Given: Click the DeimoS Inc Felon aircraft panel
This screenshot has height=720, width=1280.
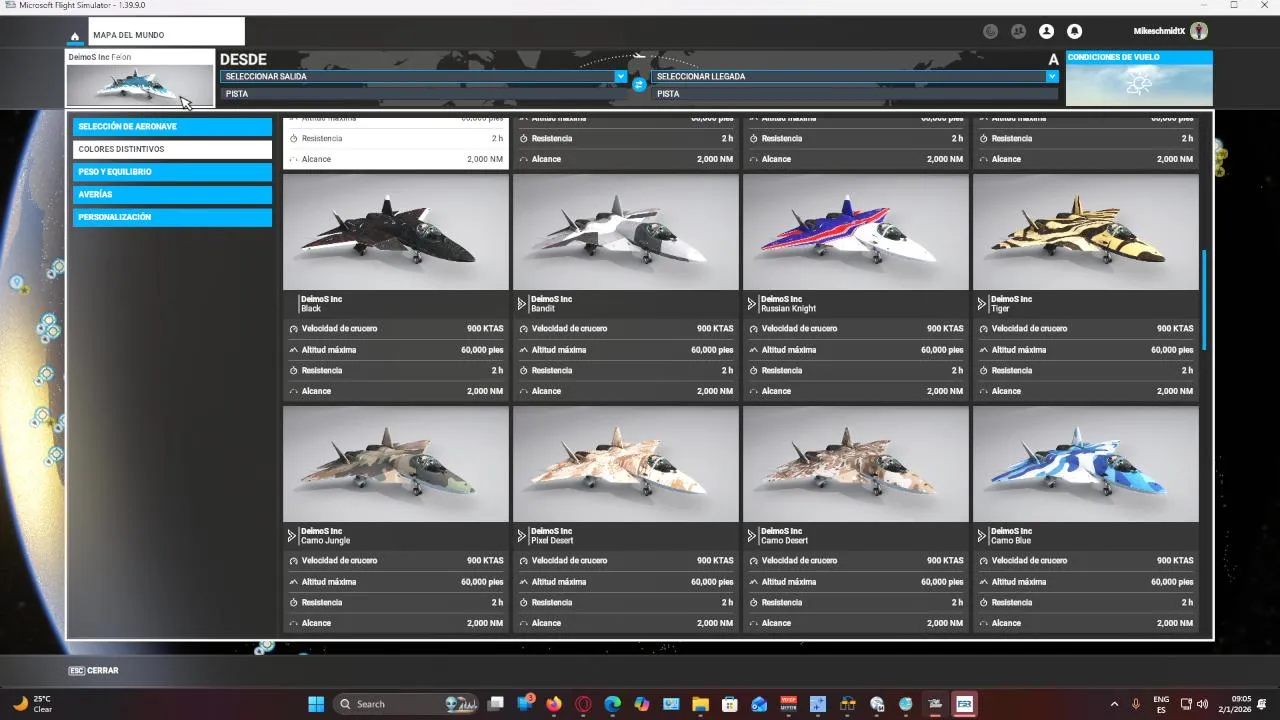Looking at the screenshot, I should [x=140, y=78].
